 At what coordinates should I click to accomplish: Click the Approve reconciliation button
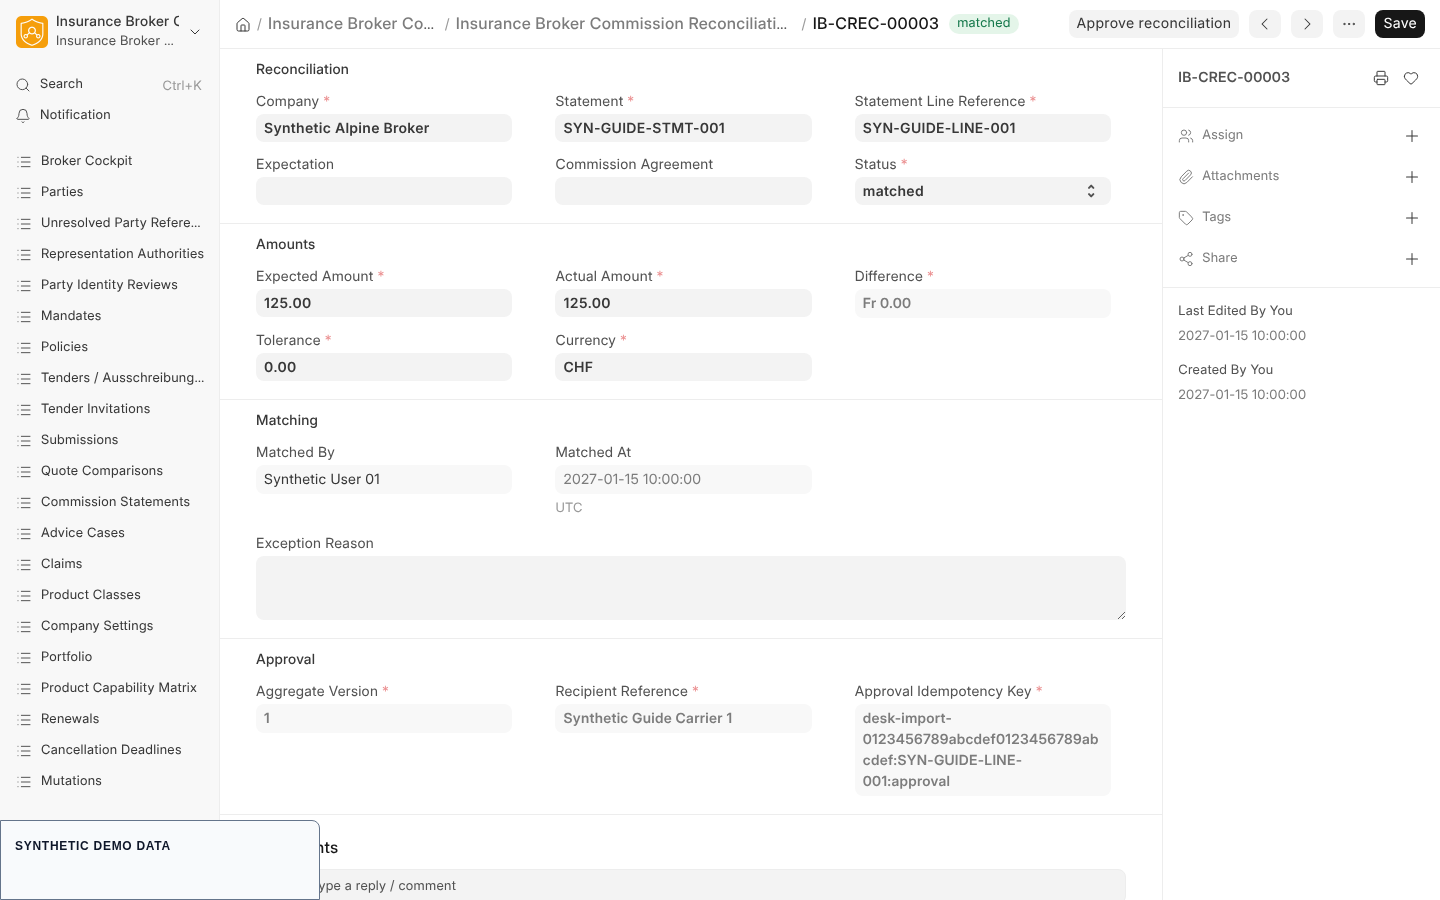pos(1153,24)
